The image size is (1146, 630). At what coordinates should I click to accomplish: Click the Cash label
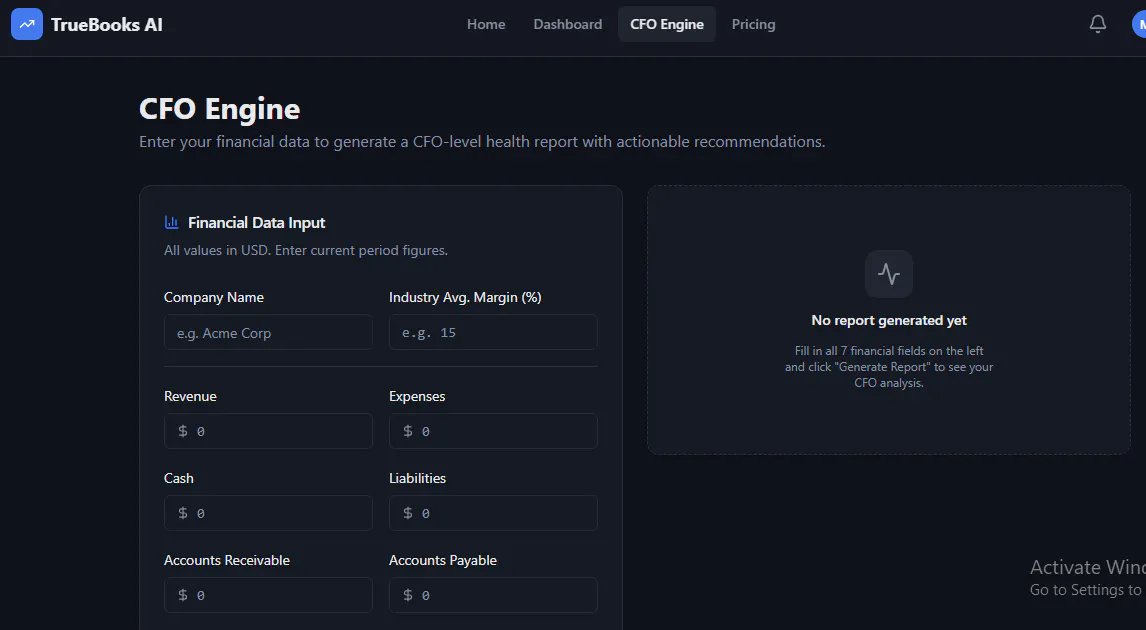point(178,478)
